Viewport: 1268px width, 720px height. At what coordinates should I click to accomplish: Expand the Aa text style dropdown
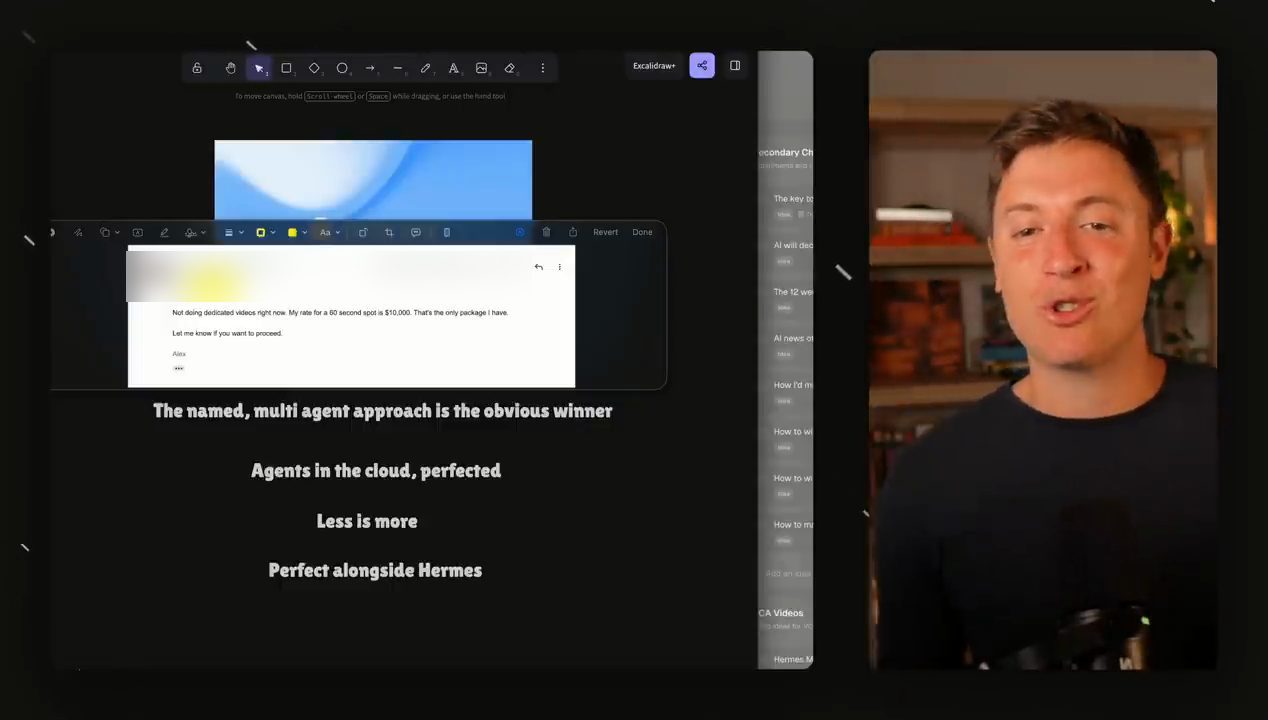[x=330, y=232]
